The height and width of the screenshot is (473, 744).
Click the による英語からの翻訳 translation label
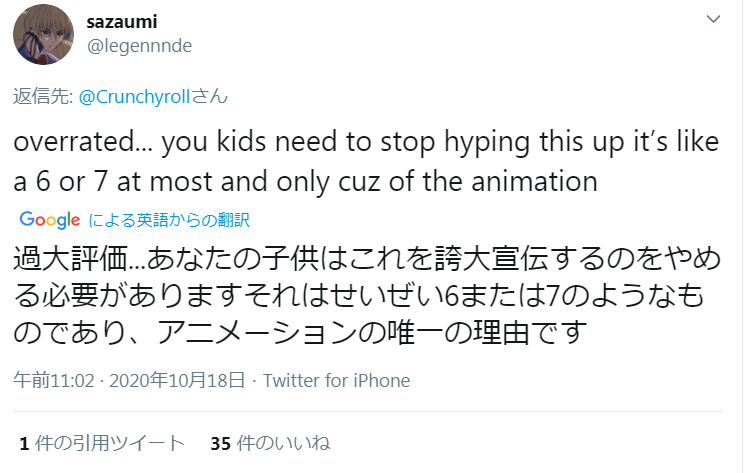click(x=169, y=220)
